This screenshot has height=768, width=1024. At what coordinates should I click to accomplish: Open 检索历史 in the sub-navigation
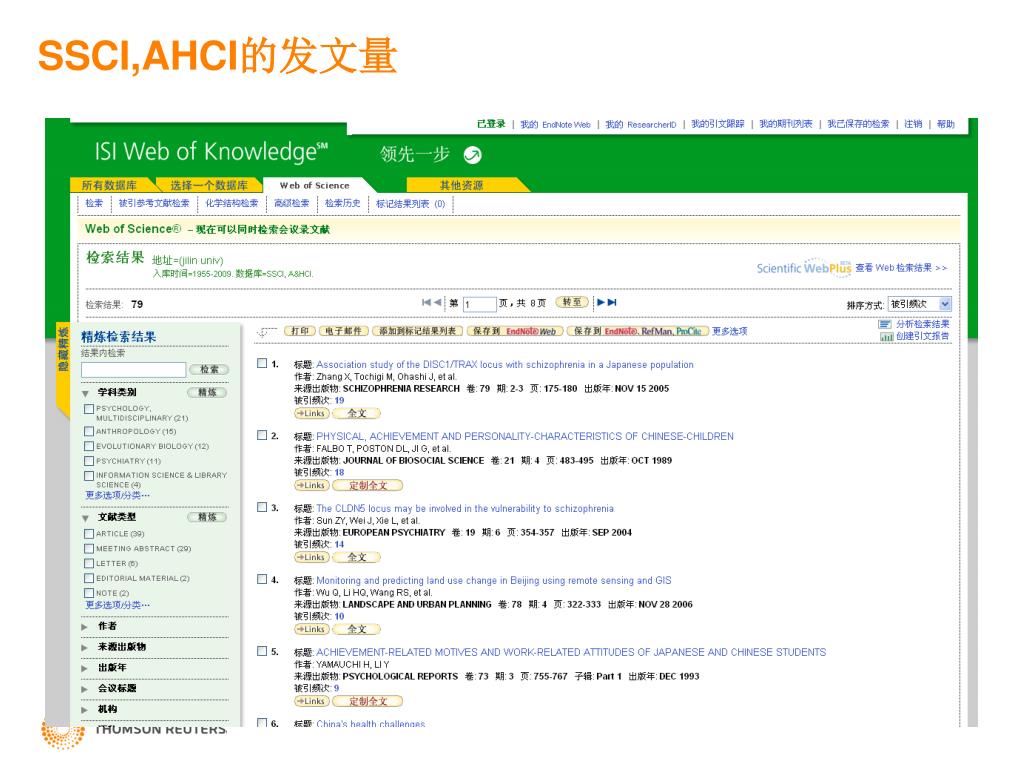[343, 203]
